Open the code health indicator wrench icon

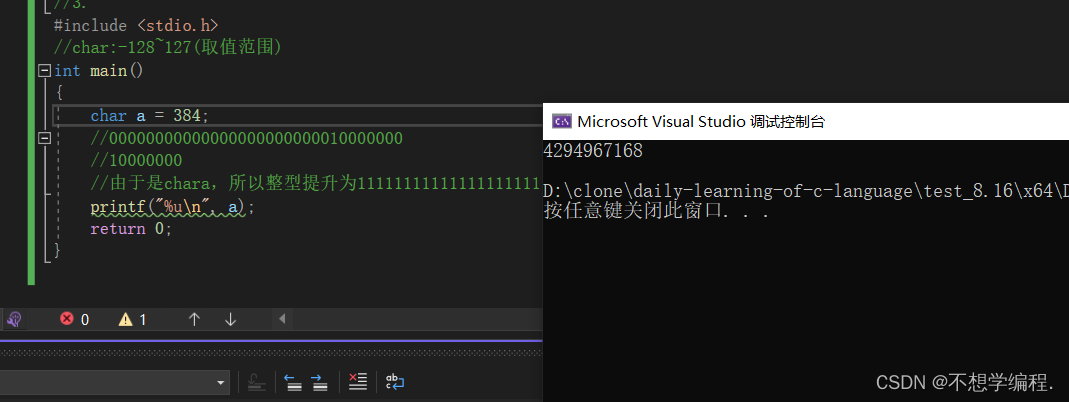(x=14, y=318)
